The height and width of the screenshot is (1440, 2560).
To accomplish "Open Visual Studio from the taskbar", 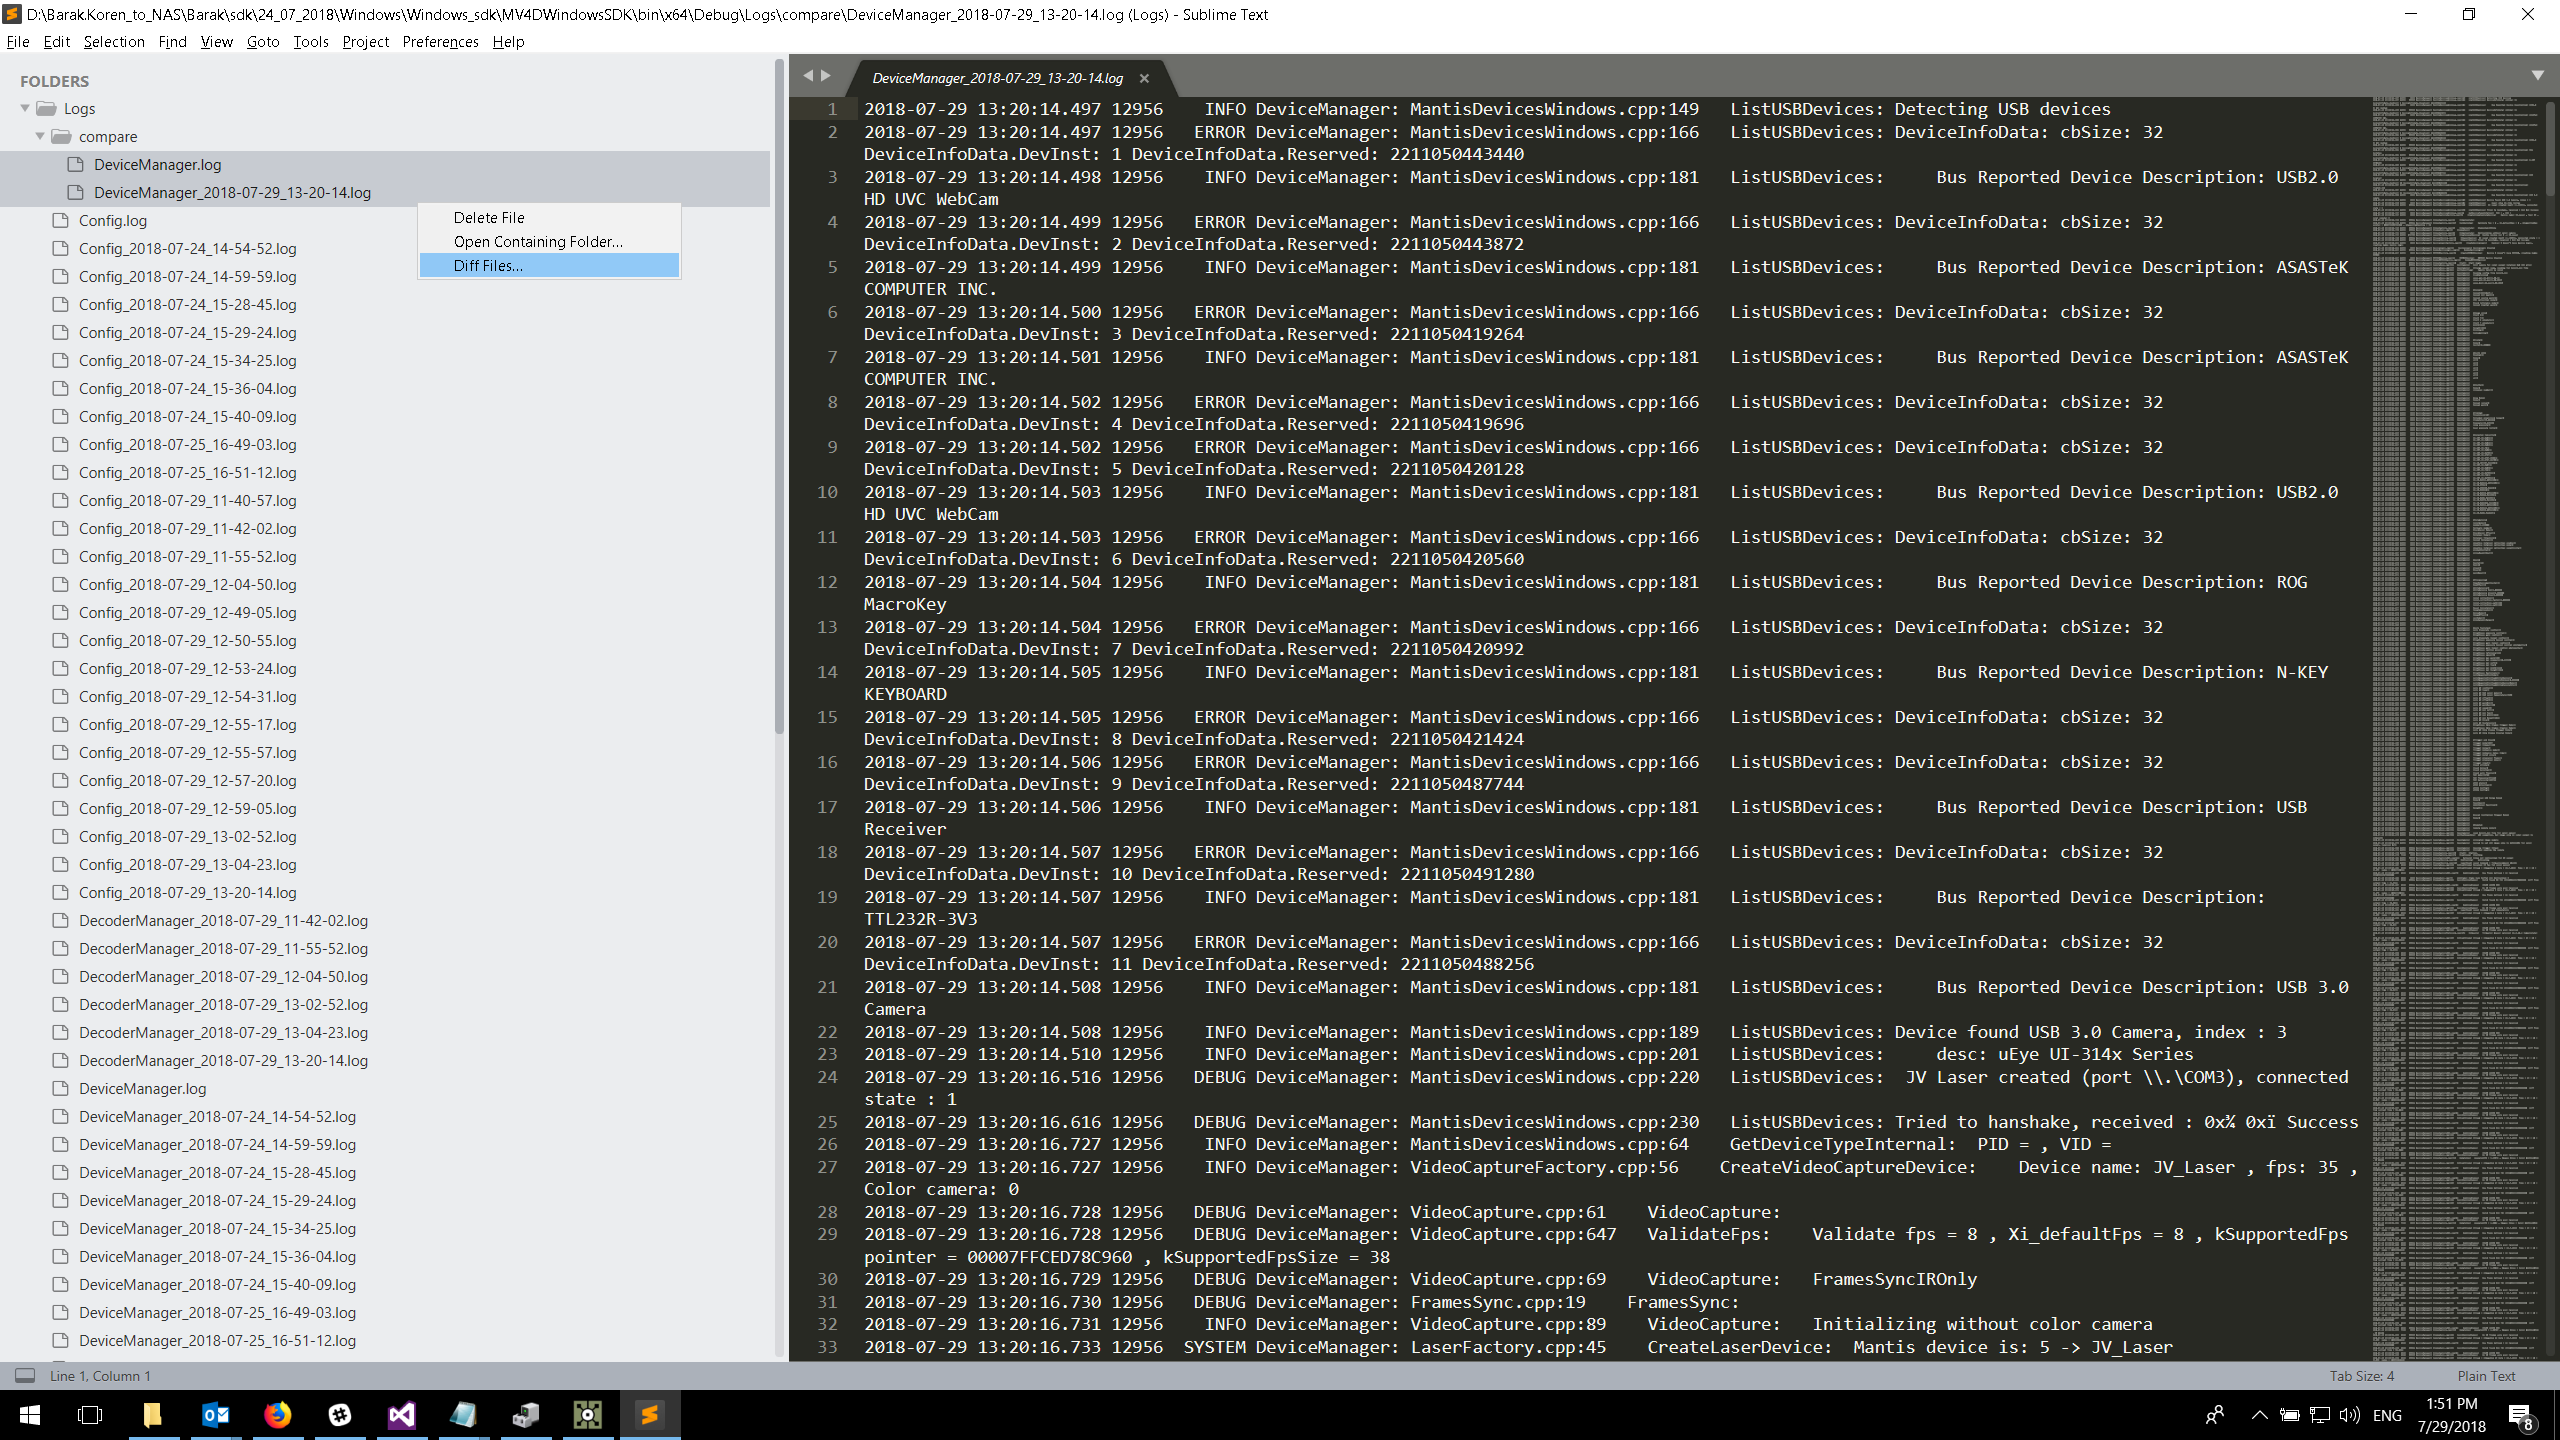I will [401, 1415].
